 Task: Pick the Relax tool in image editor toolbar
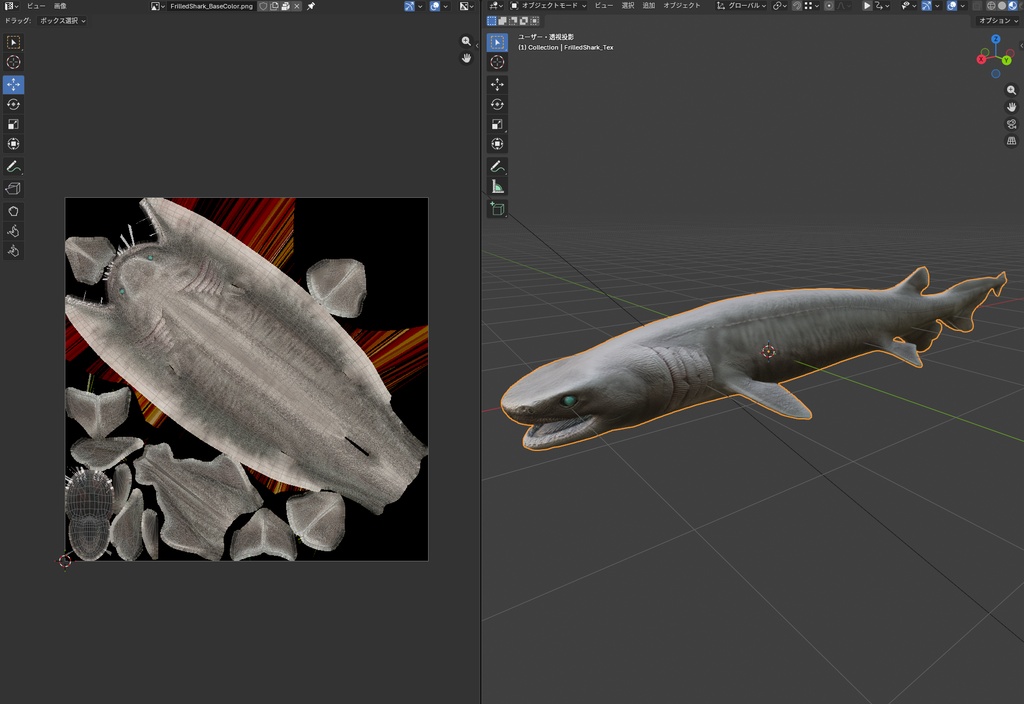(13, 231)
